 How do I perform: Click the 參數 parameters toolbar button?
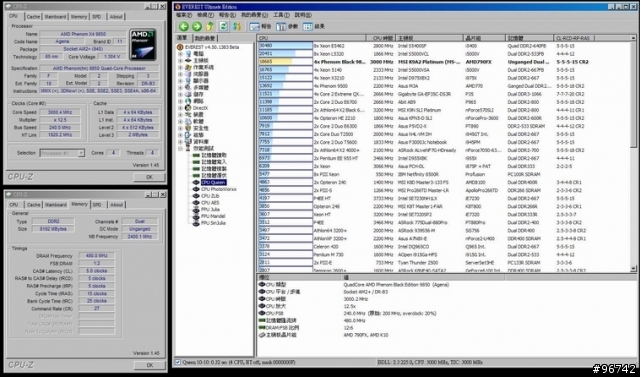[287, 27]
